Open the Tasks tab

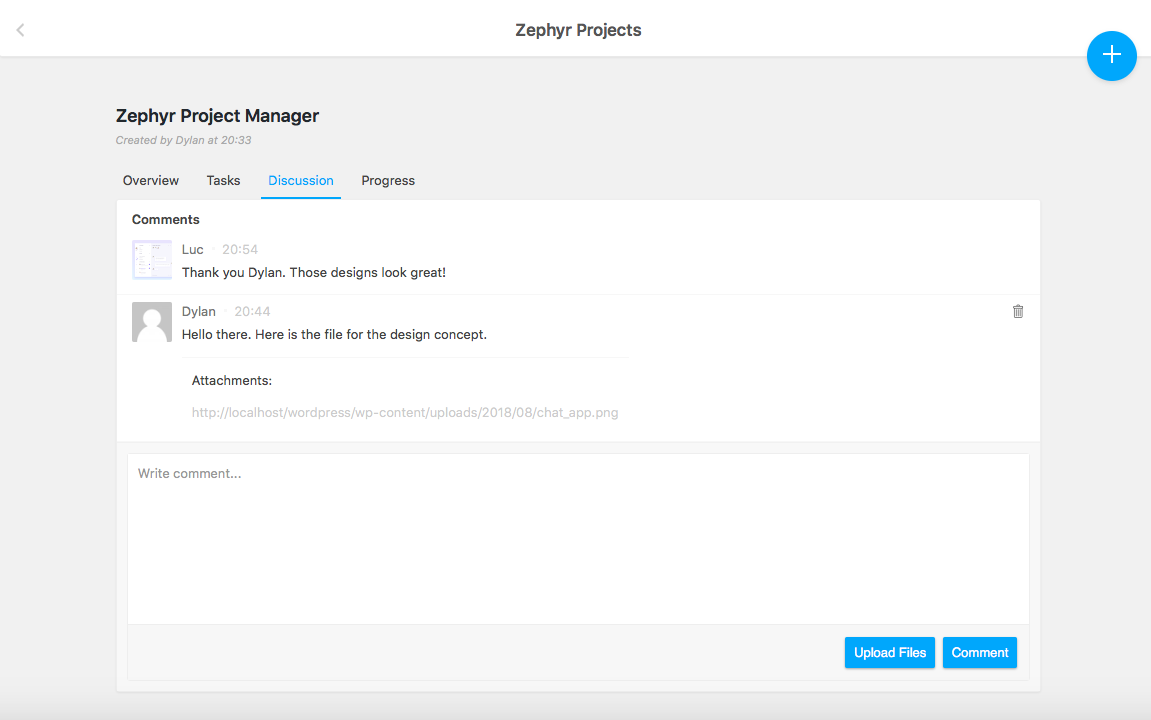[223, 181]
